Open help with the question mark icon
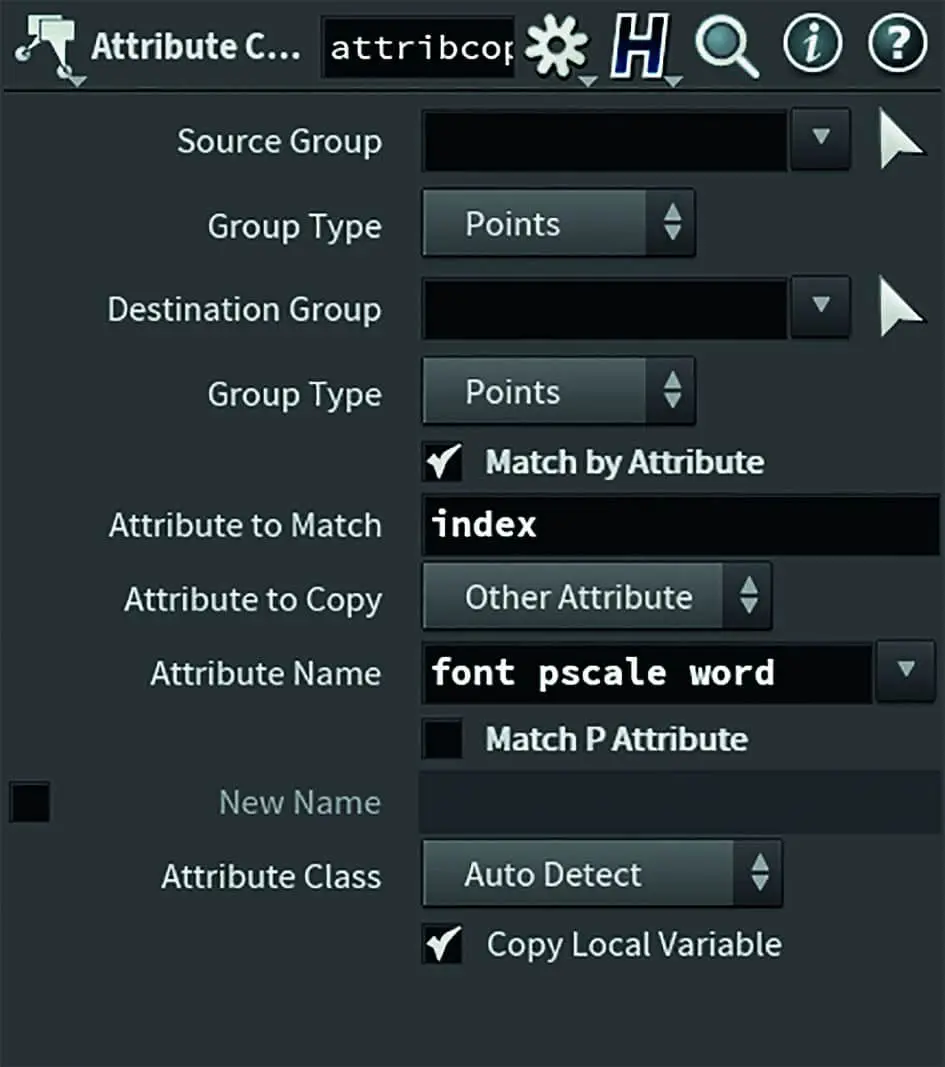 [x=895, y=46]
